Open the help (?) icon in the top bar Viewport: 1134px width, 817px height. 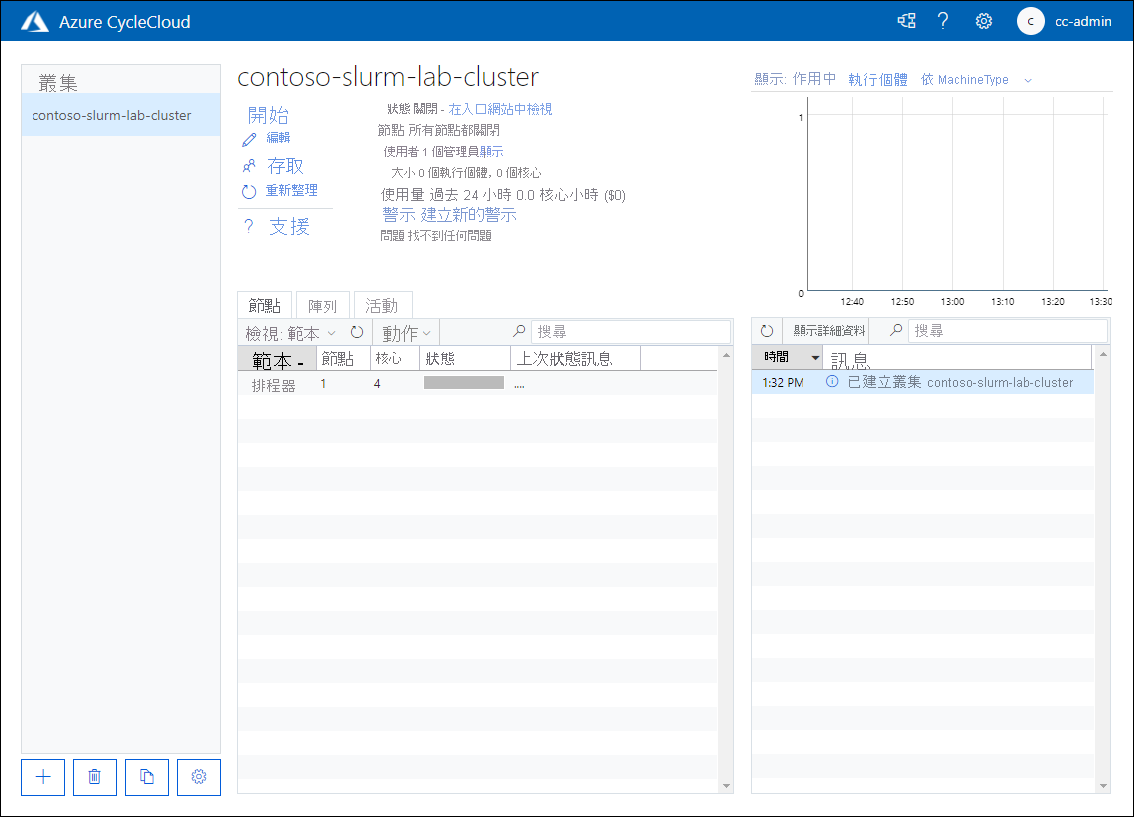pyautogui.click(x=943, y=20)
